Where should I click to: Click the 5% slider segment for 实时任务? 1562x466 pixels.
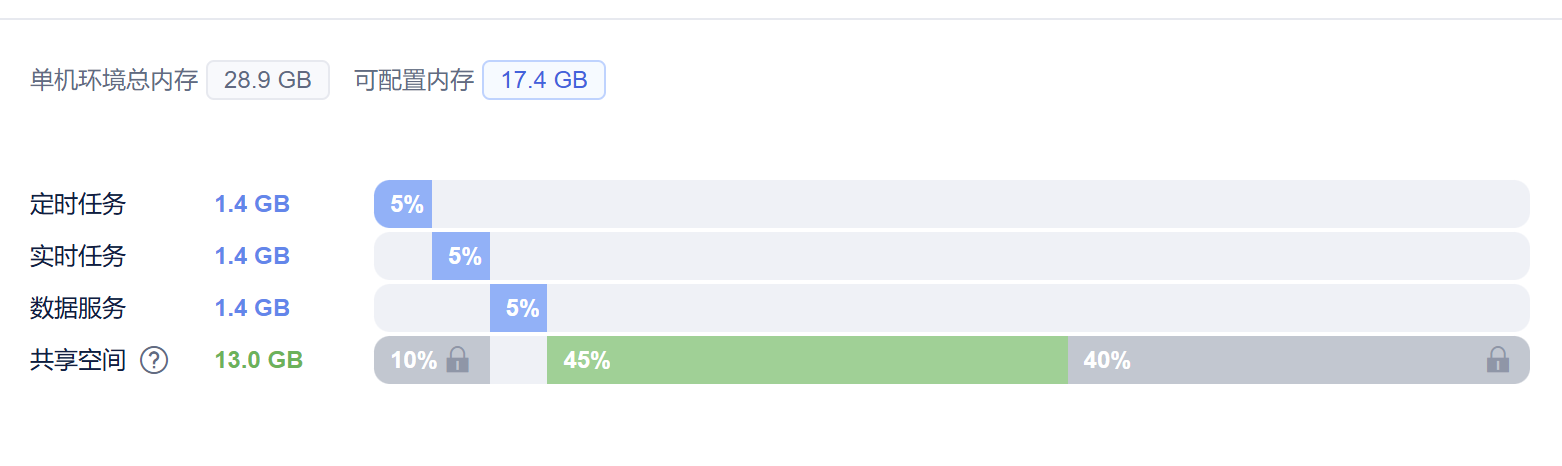461,256
